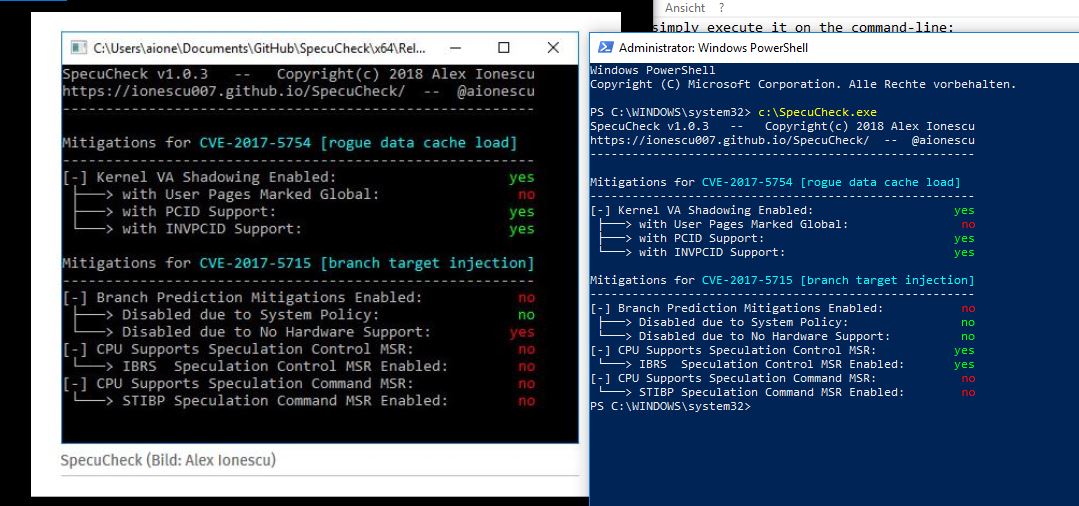Click 'with INVPCID Support:' line in PowerShell

coord(712,252)
